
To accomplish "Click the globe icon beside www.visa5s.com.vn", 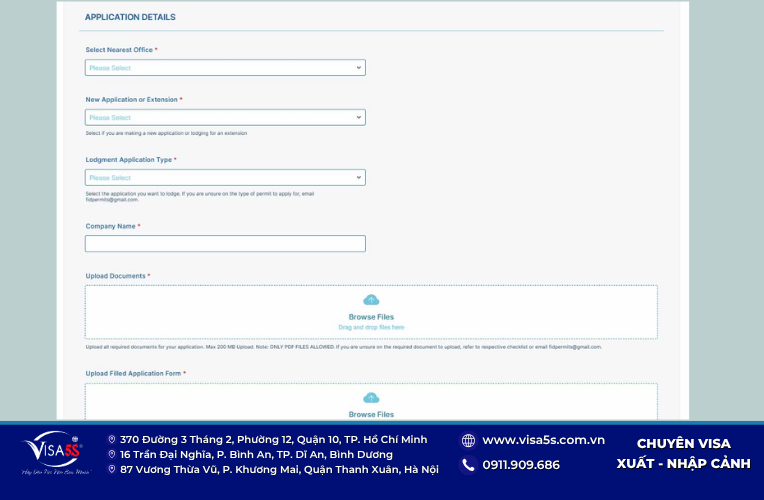I will (x=468, y=441).
